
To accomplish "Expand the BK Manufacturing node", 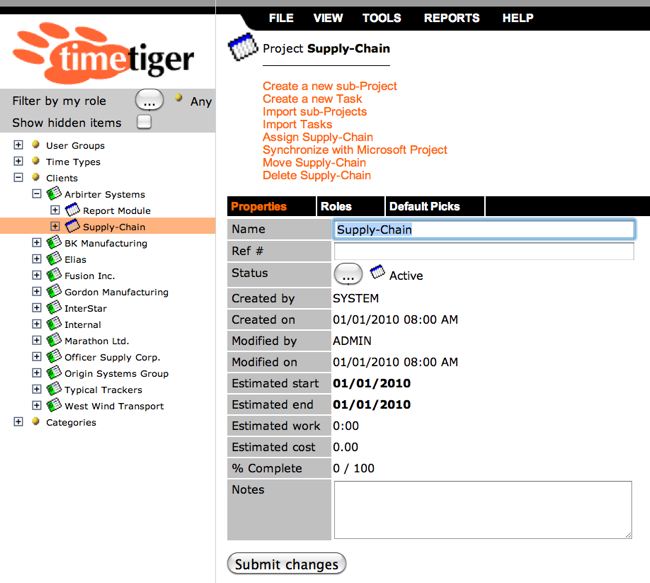I will [x=36, y=243].
